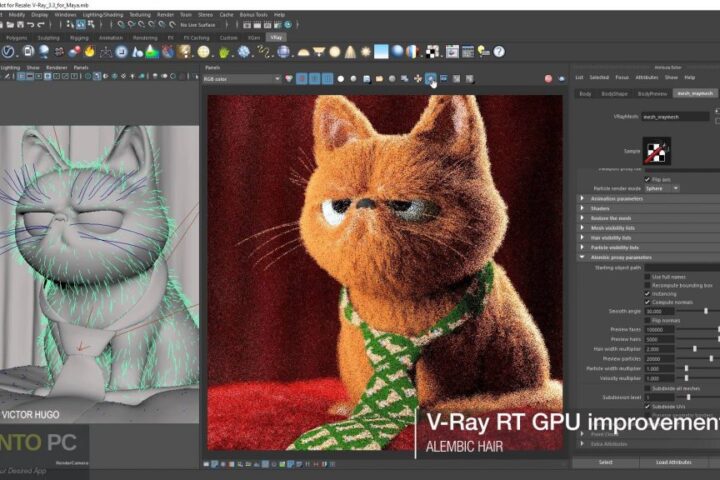Open the Attributes menu in Attribute Editor
The image size is (720, 480).
[647, 78]
